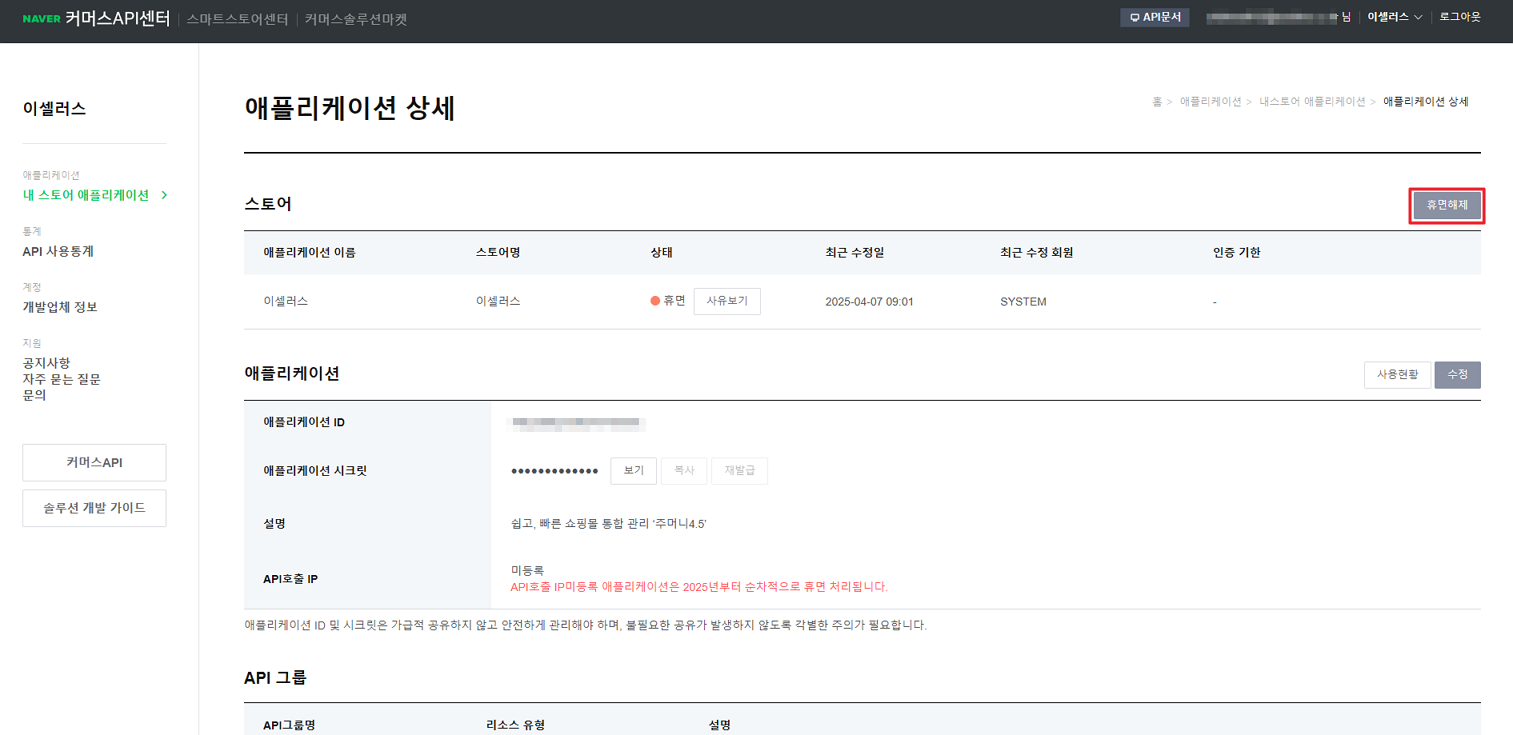Viewport: 1513px width, 735px height.
Task: Reveal the secret with 보기 button
Action: point(633,471)
